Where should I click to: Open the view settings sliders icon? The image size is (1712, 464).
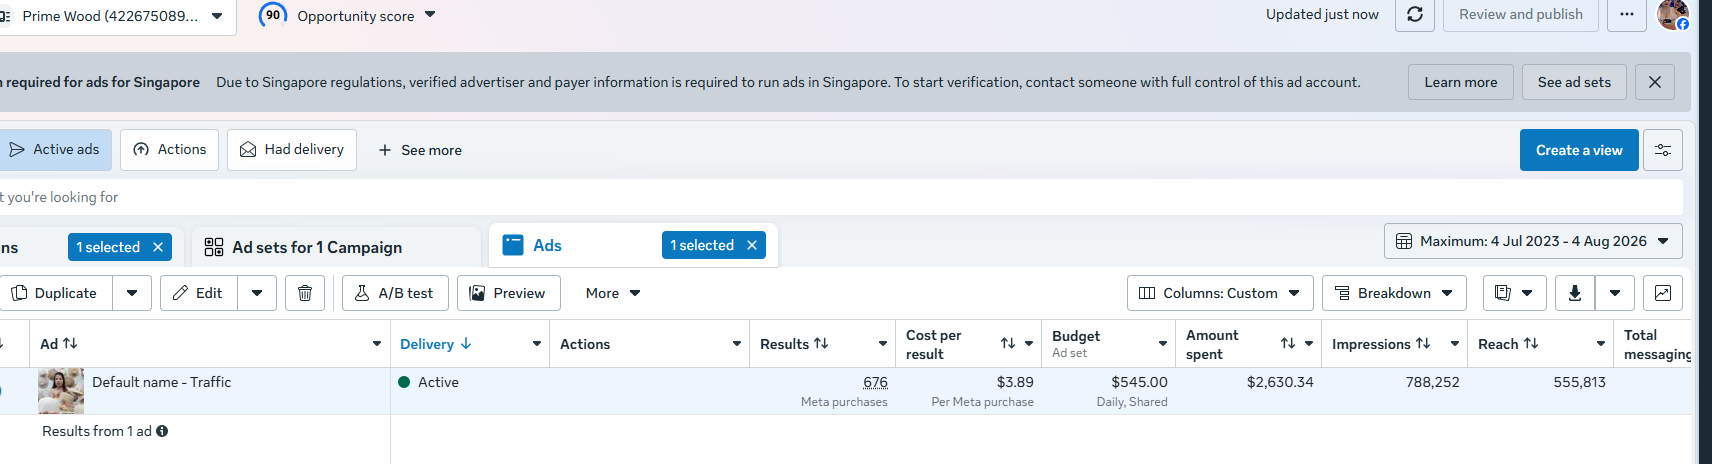coord(1663,150)
